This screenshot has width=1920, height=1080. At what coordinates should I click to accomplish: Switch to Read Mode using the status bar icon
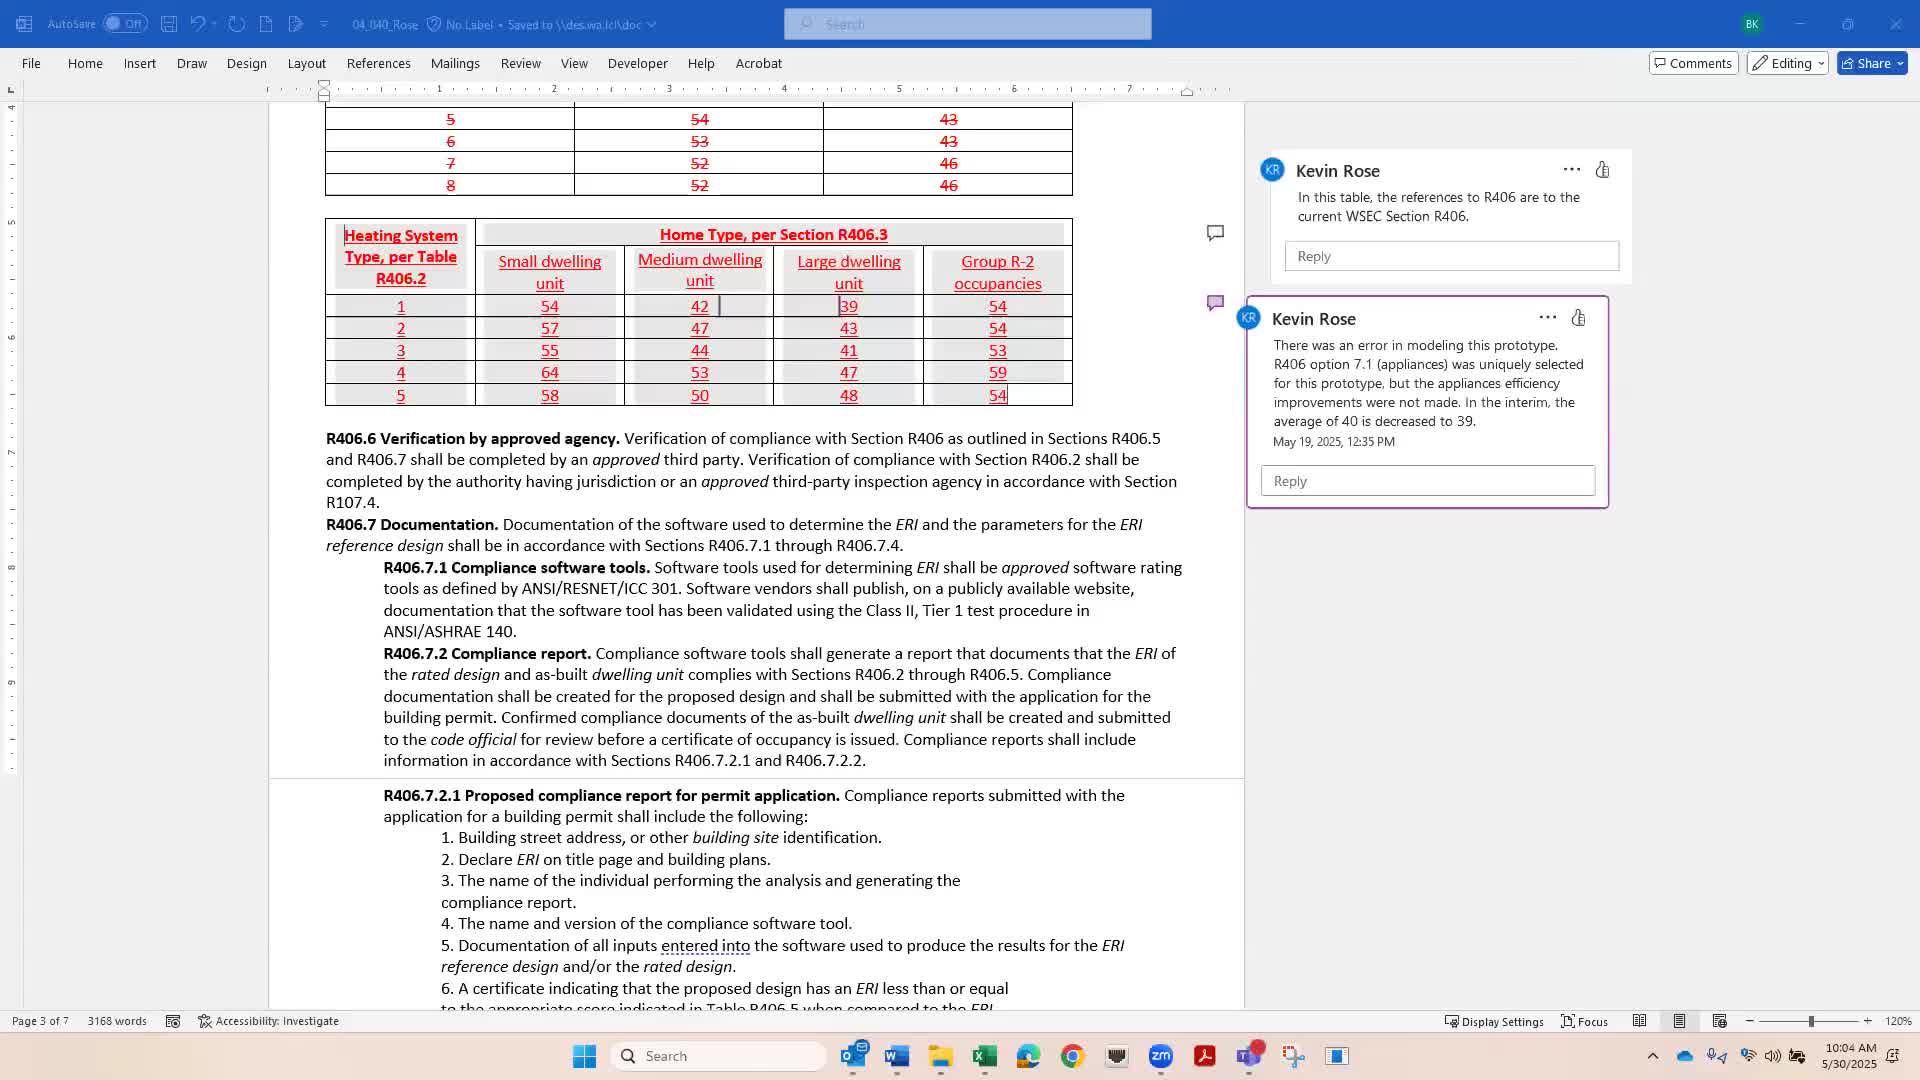(1639, 1021)
